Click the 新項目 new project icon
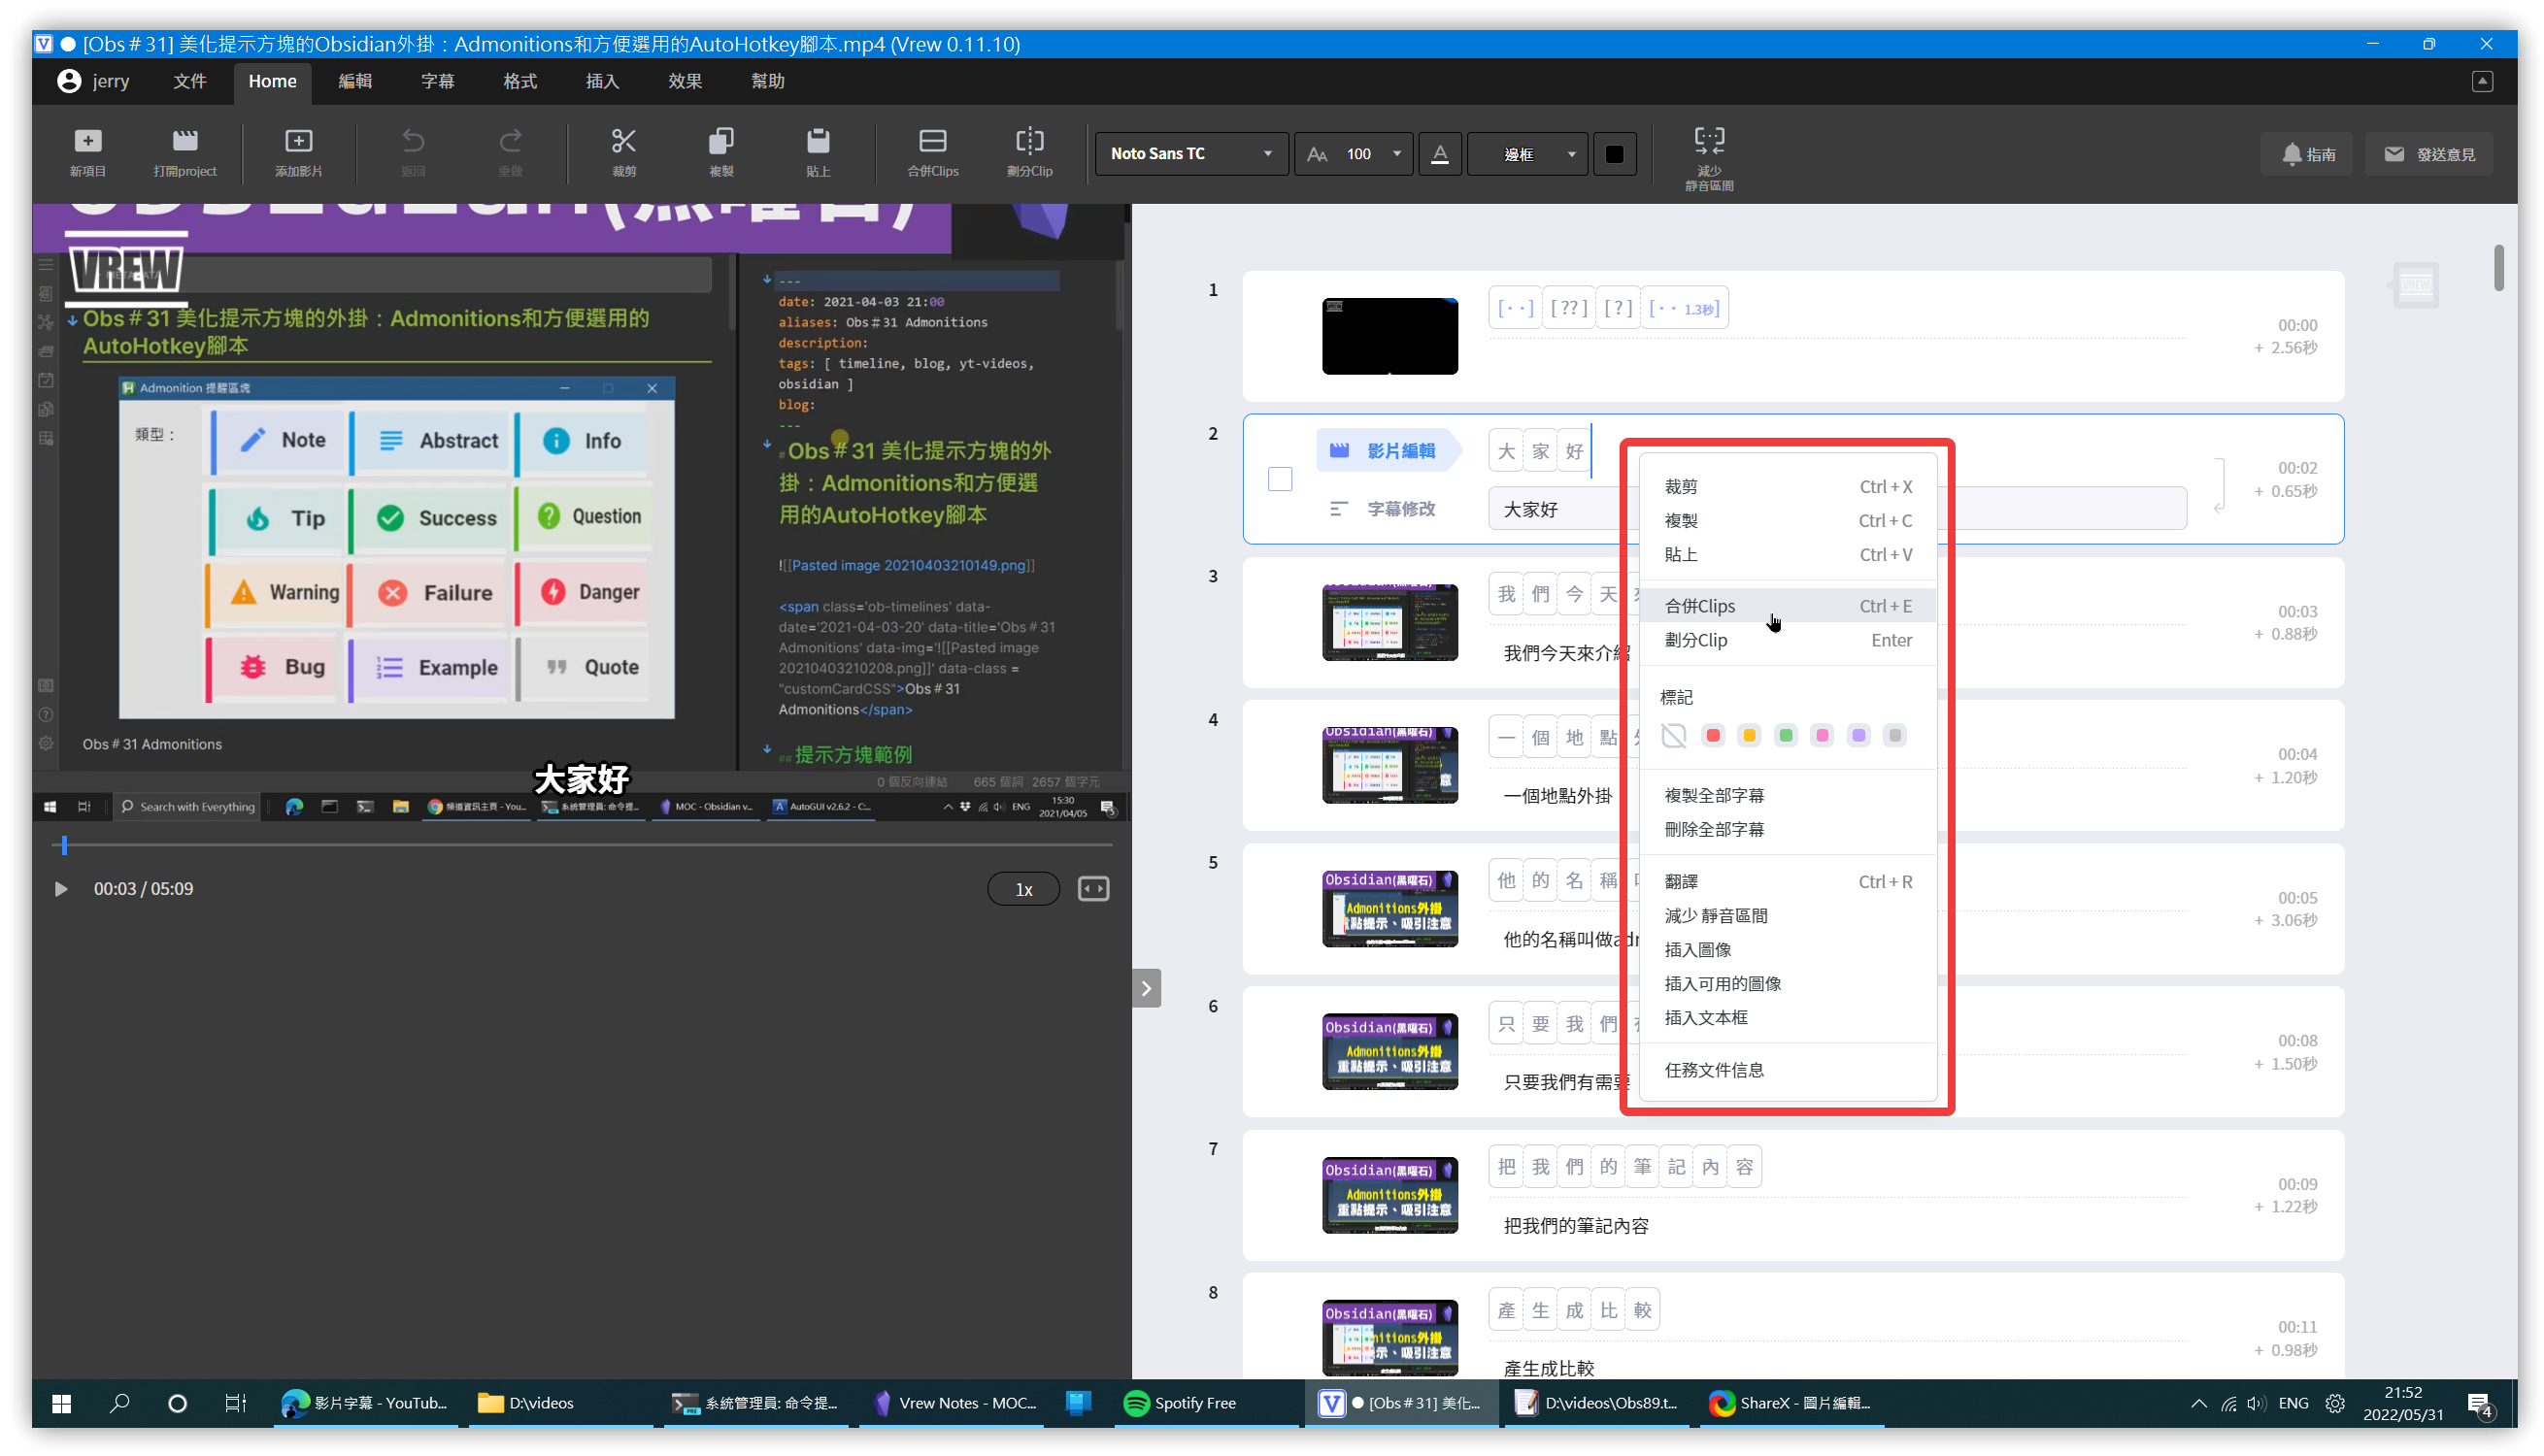 88,141
